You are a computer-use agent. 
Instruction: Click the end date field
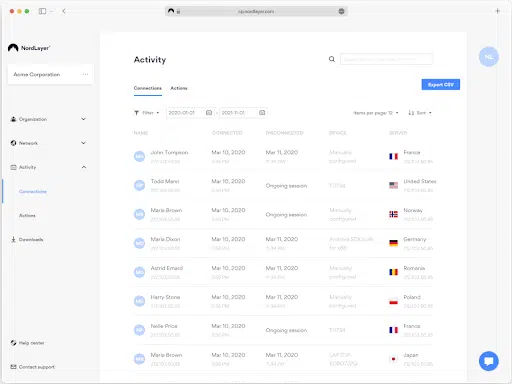coord(243,113)
